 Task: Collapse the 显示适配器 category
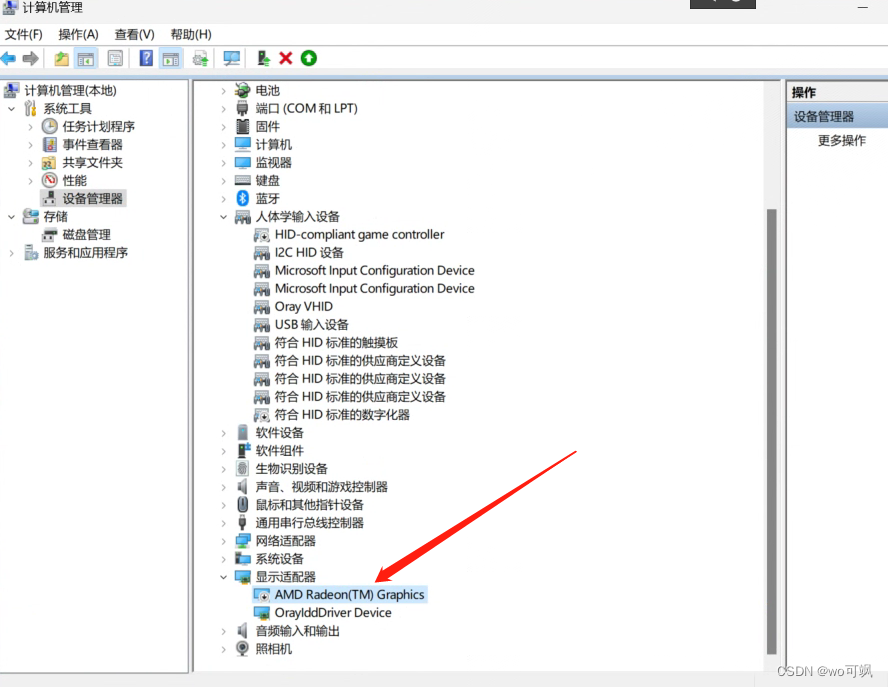tap(224, 577)
